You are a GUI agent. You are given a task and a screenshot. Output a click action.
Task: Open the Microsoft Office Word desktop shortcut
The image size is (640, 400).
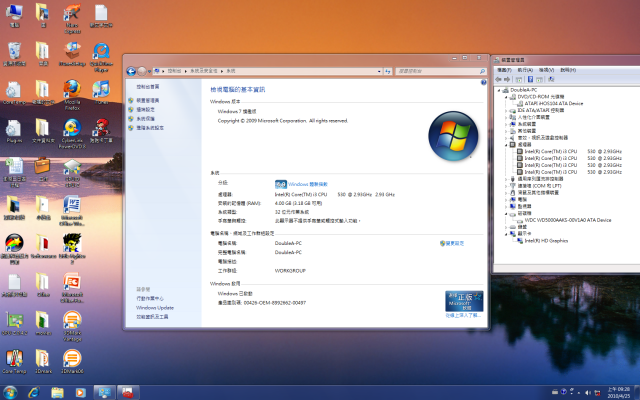pyautogui.click(x=72, y=211)
